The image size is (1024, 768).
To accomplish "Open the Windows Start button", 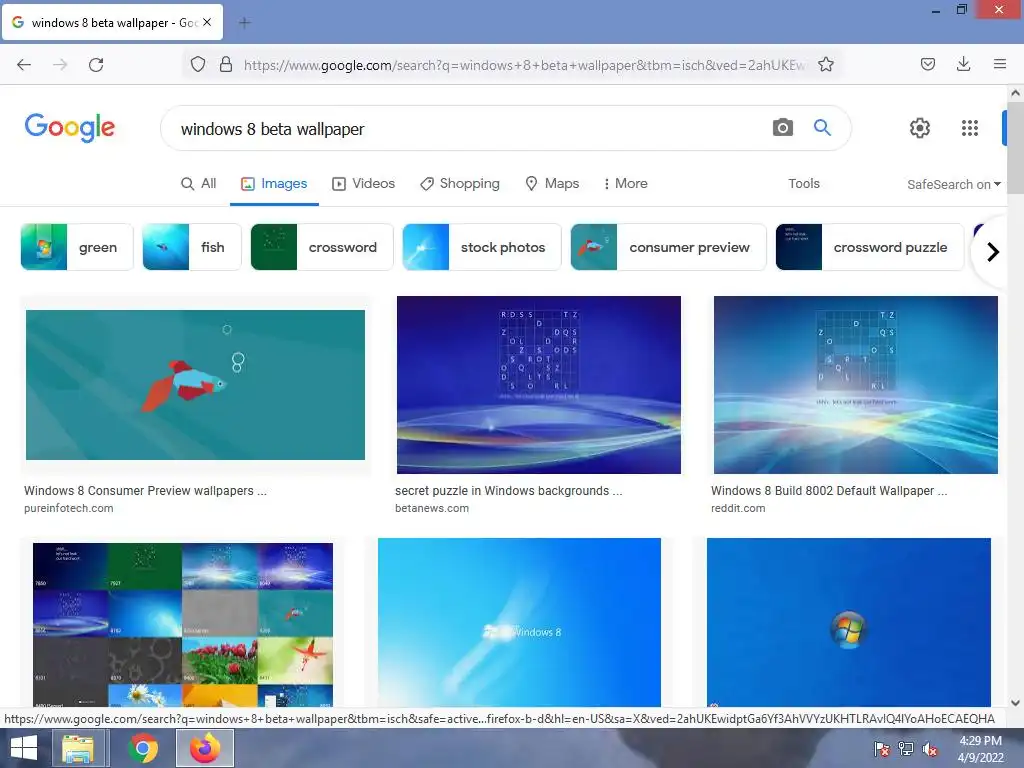I will (x=24, y=748).
